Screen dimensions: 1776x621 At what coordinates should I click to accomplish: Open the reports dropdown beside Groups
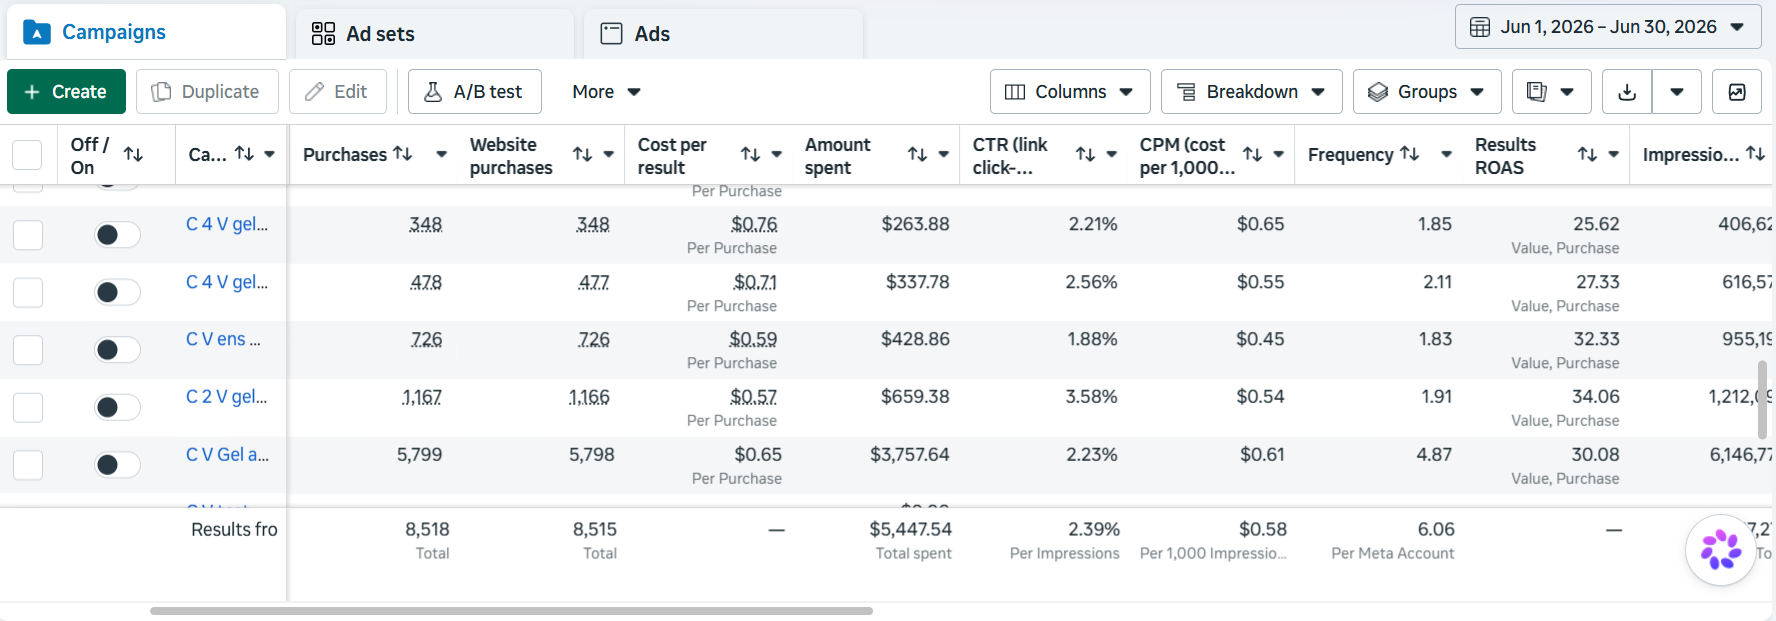pos(1551,92)
